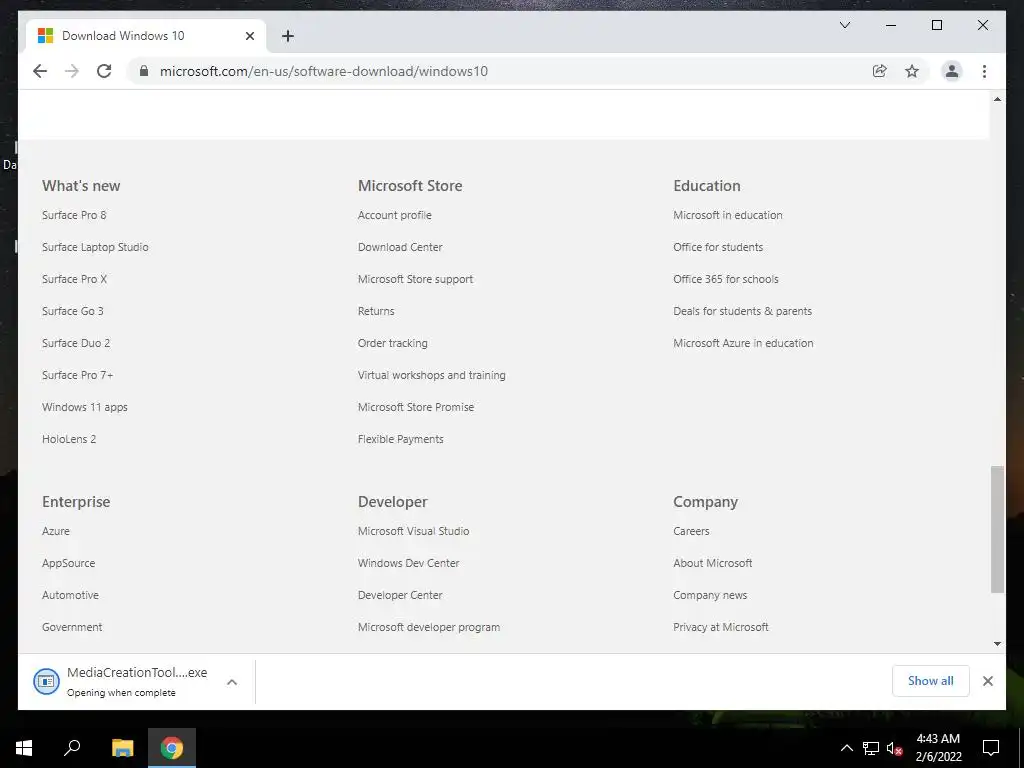Click the vertical scrollbar thumb
The width and height of the screenshot is (1024, 768).
[x=997, y=530]
